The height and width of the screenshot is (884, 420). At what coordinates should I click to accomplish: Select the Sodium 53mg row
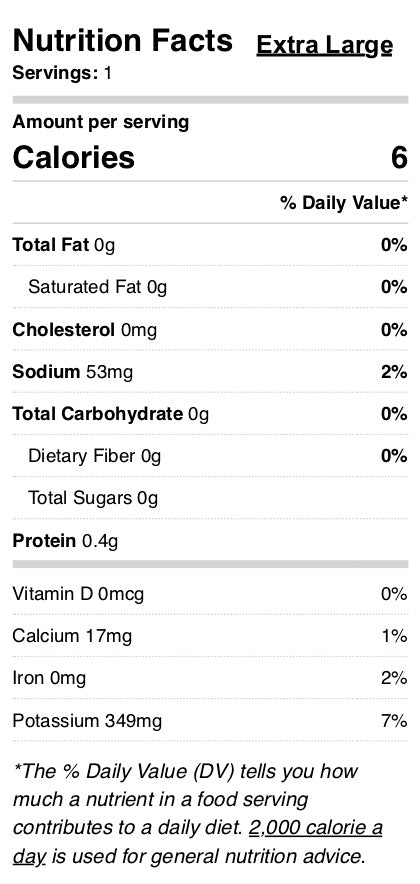click(210, 372)
